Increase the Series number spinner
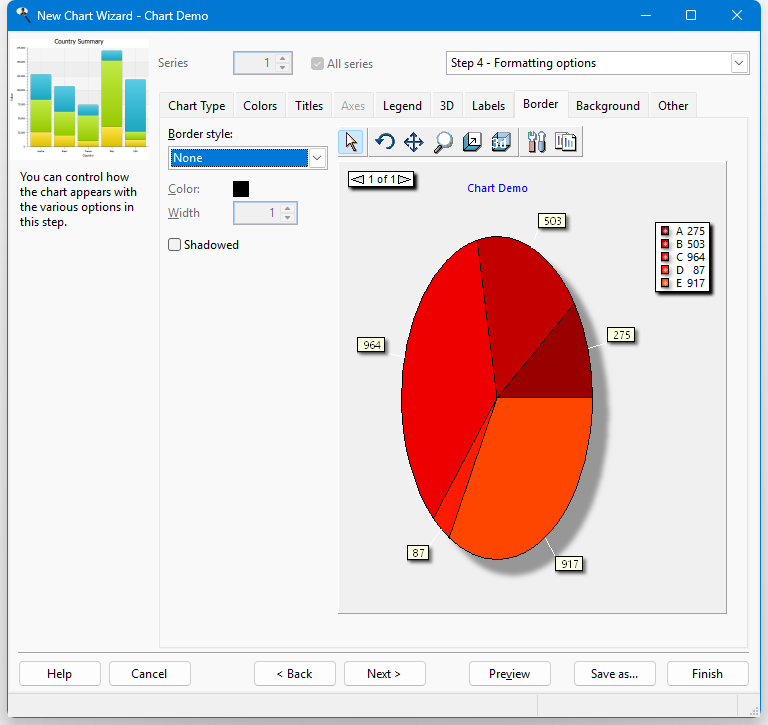This screenshot has height=725, width=768. 283,58
